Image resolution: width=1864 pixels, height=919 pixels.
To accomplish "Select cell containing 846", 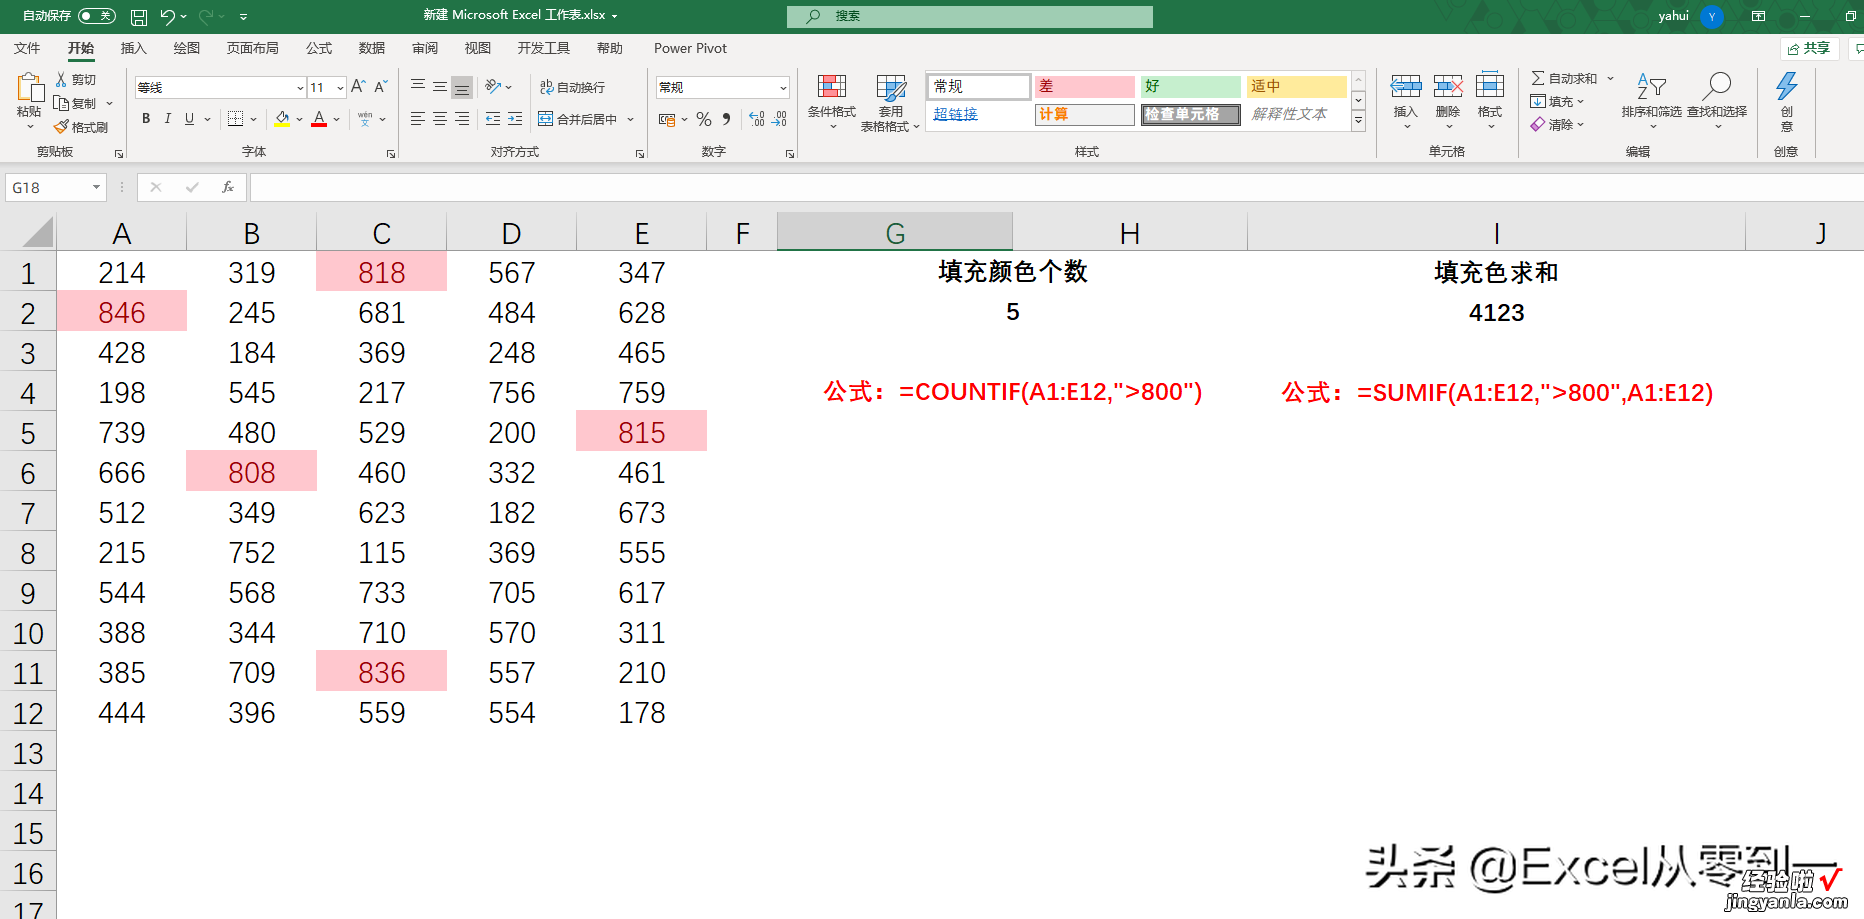I will (x=122, y=312).
